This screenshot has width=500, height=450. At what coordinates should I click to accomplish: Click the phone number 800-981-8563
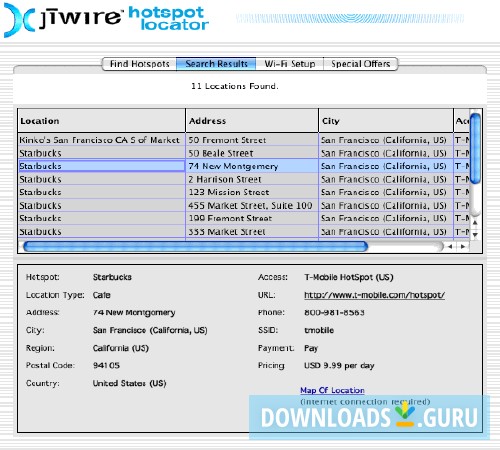334,312
